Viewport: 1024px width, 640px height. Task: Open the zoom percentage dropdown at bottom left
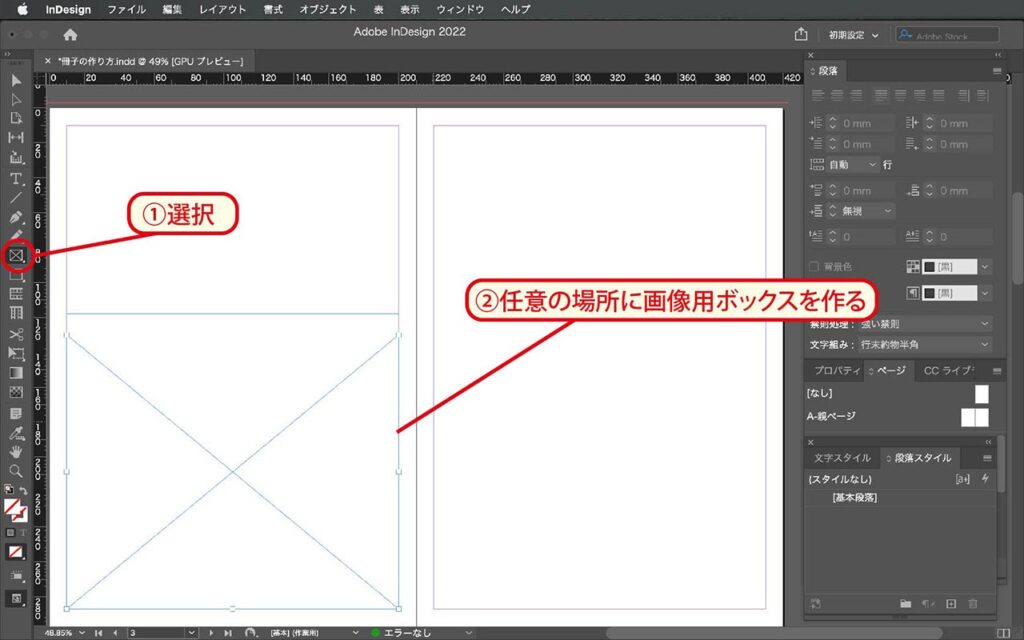tap(82, 632)
